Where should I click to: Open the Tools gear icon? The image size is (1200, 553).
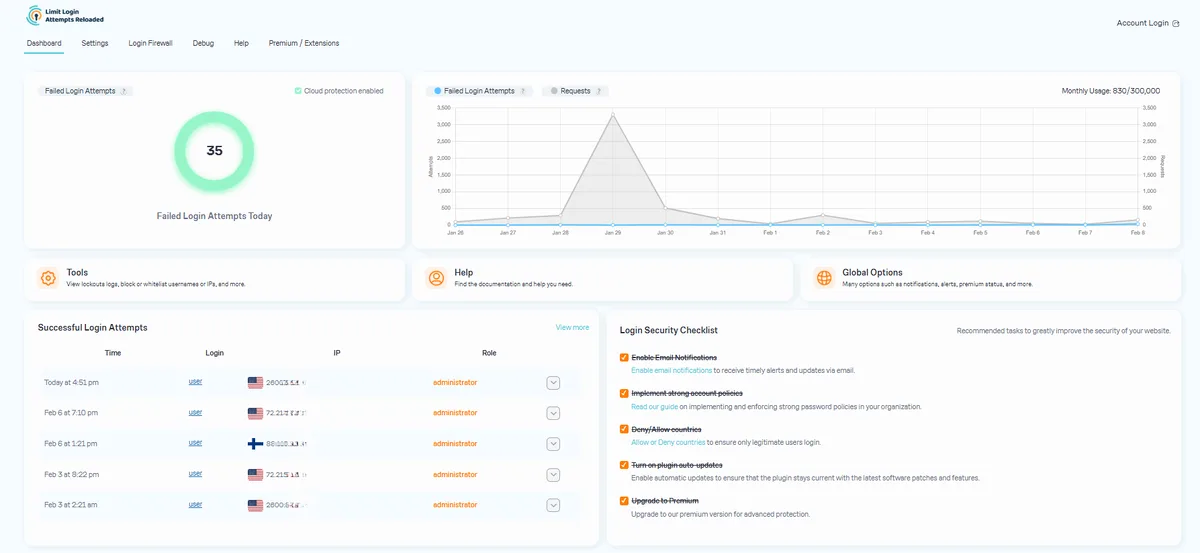click(48, 278)
